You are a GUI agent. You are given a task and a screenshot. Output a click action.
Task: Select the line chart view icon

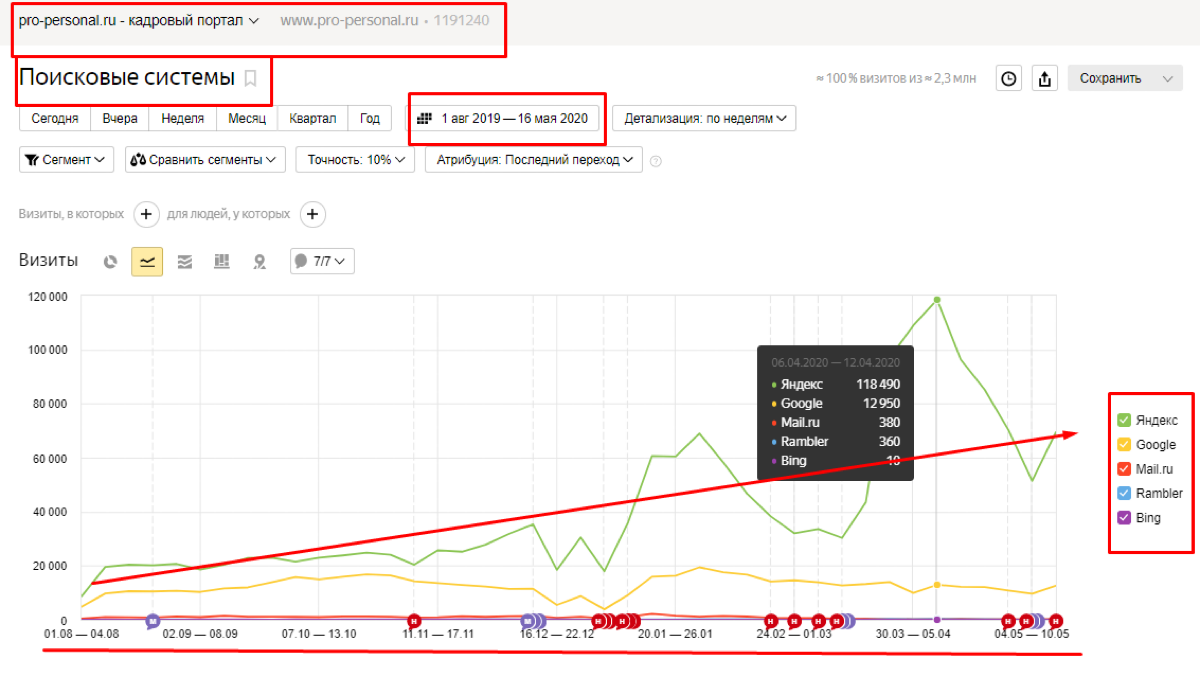tap(147, 262)
